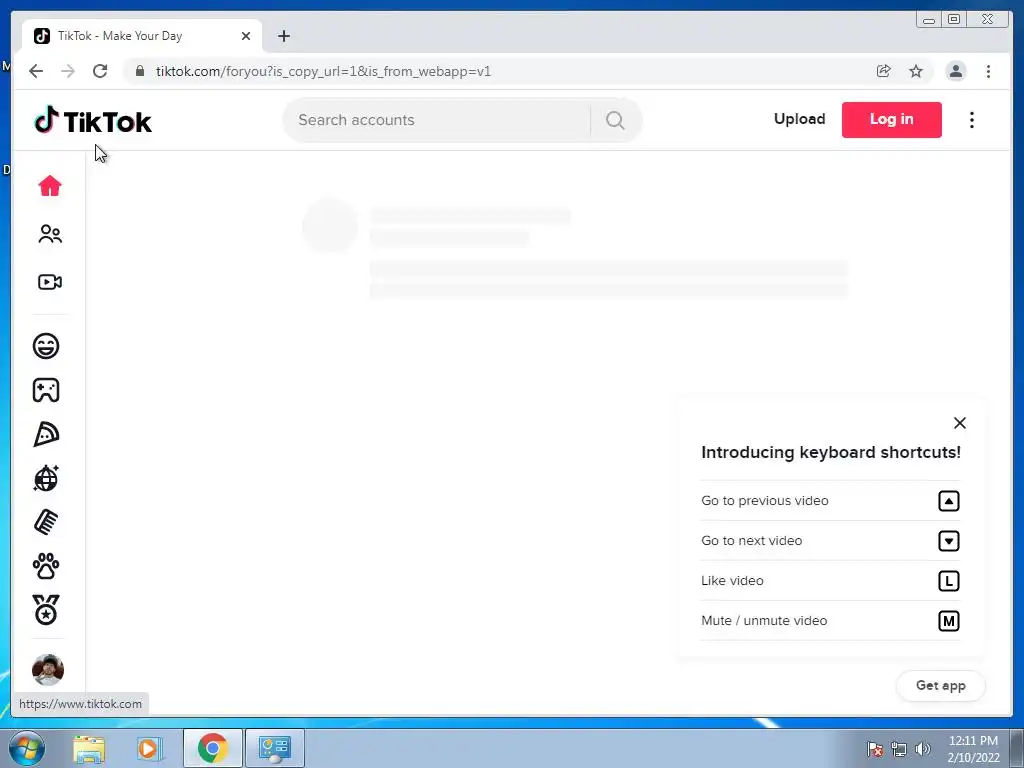
Task: Click the up arrow key icon
Action: tap(948, 501)
